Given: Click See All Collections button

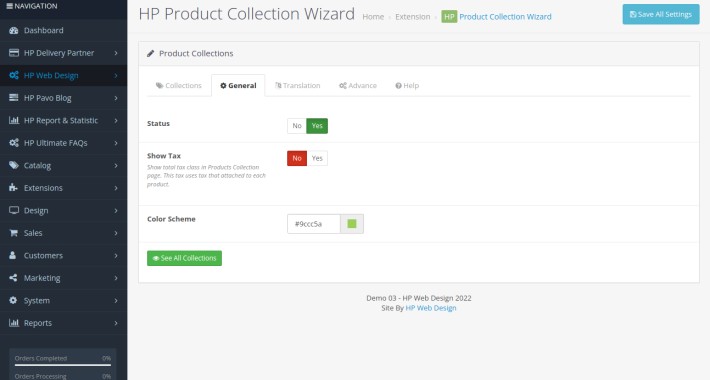Looking at the screenshot, I should (184, 258).
